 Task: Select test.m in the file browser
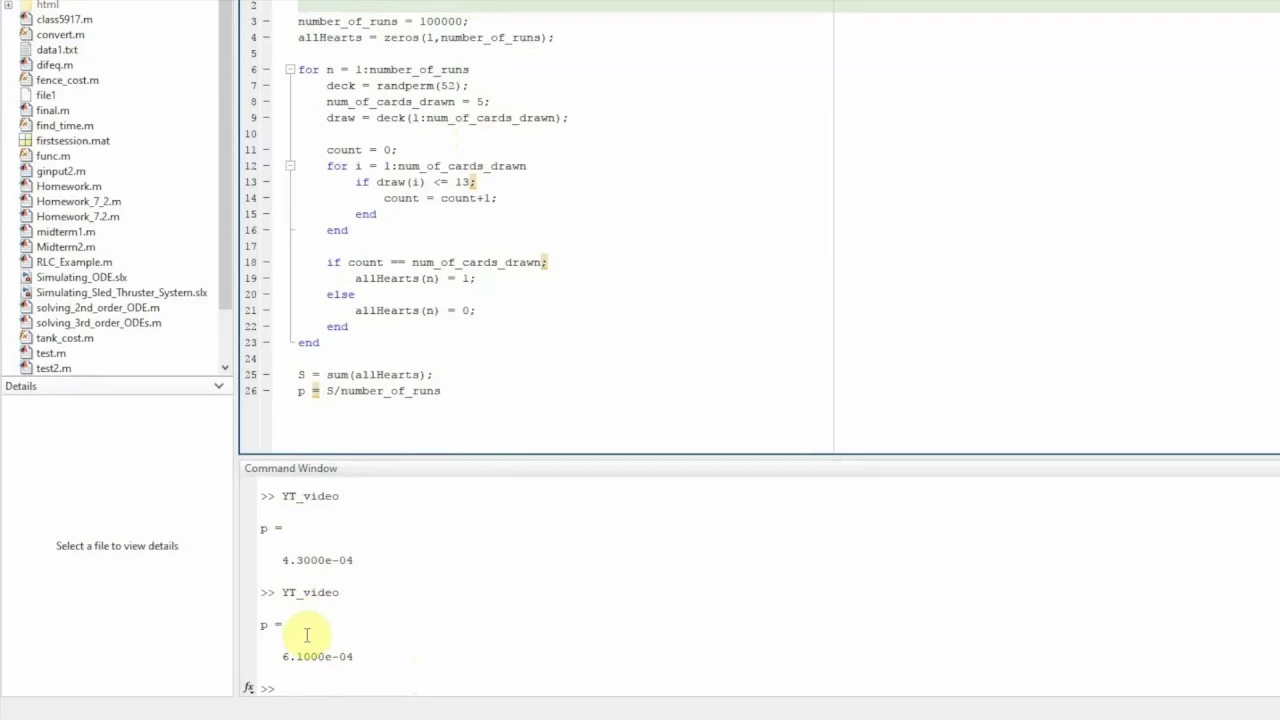point(51,353)
